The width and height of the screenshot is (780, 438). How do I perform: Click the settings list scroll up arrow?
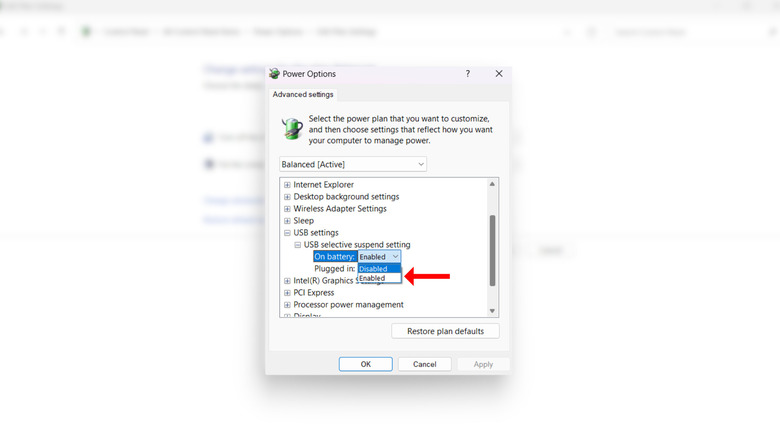492,184
